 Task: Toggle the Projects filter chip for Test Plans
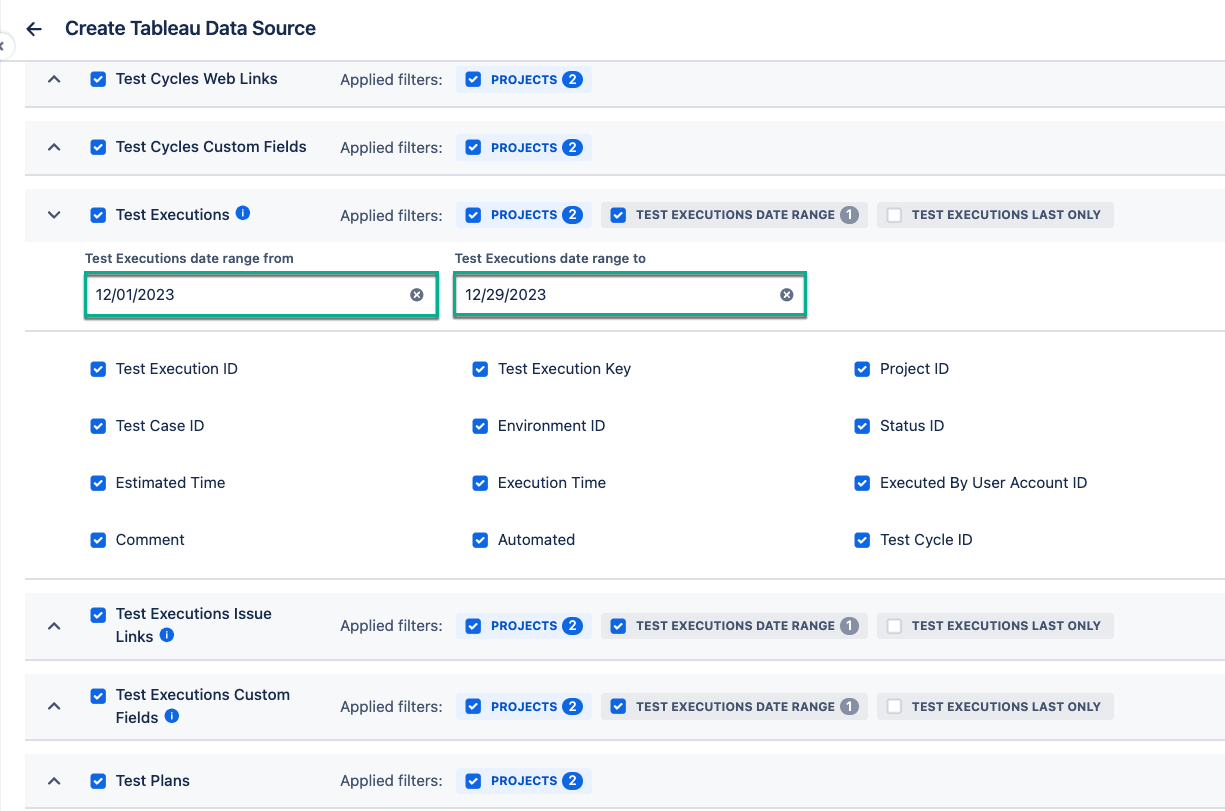click(524, 781)
